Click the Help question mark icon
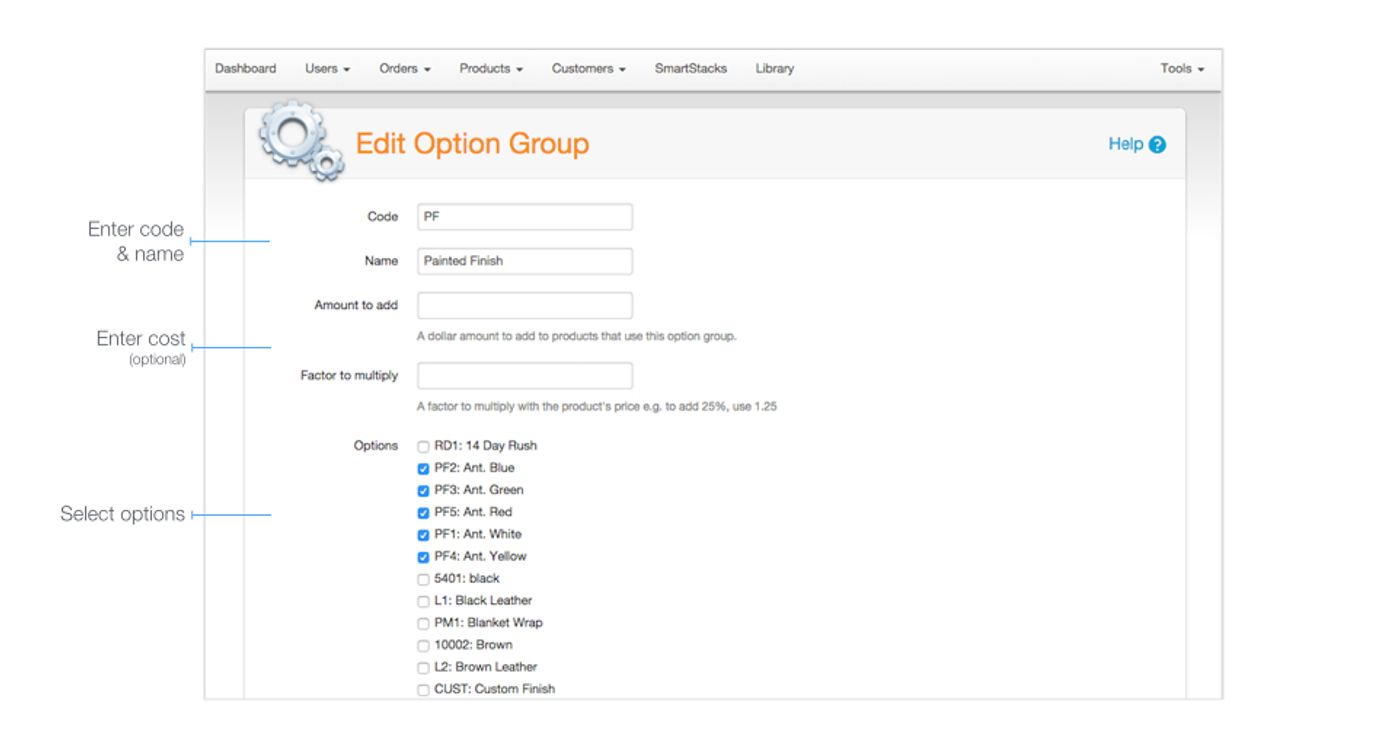This screenshot has width=1400, height=754. [1157, 145]
